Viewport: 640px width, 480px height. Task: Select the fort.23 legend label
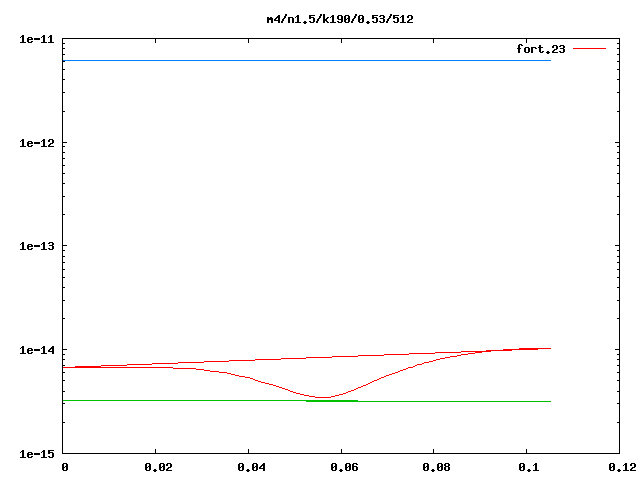point(541,49)
